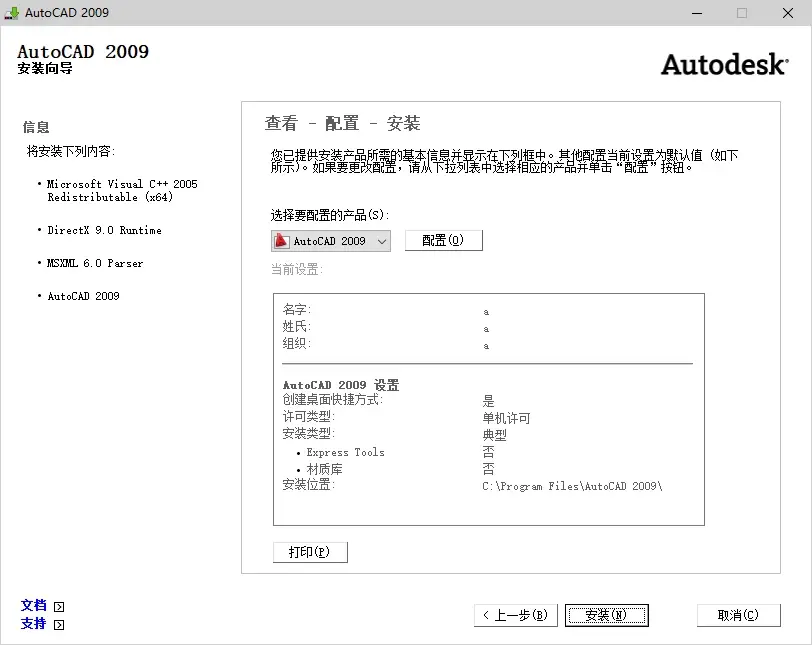Click the '选择要配置的产品(S):' label
This screenshot has height=645, width=812.
click(330, 215)
